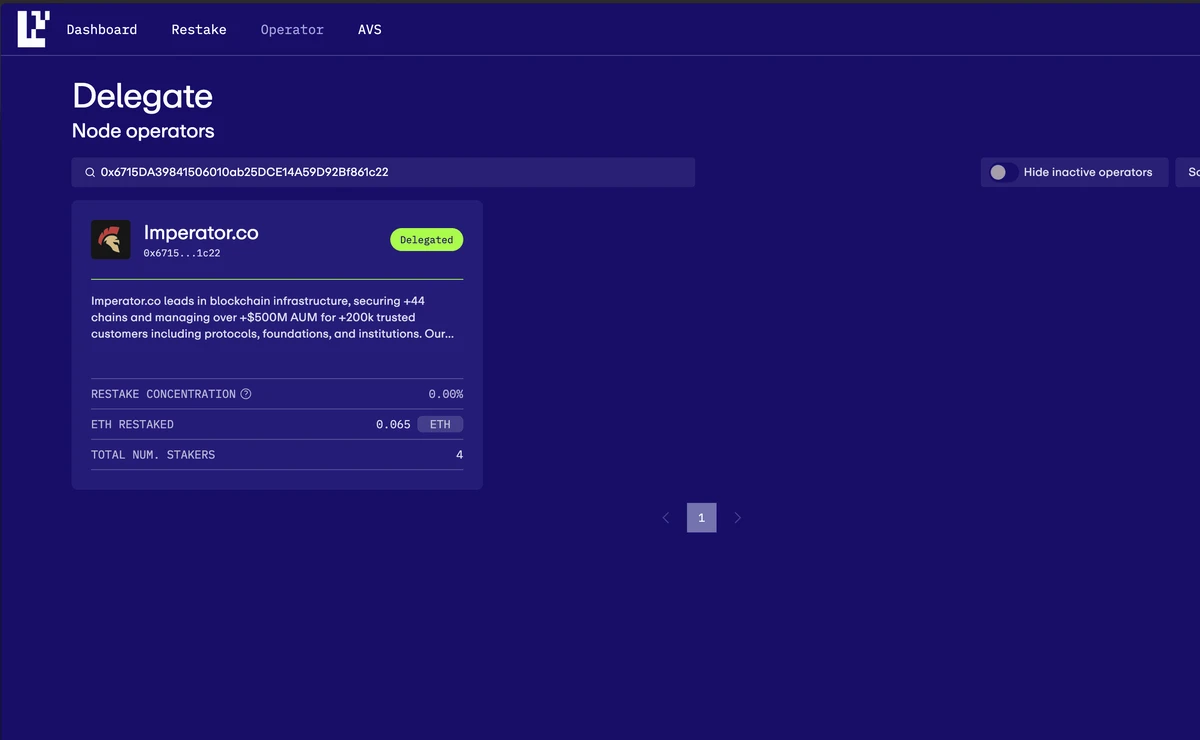Click the Imperator.co helmet logo

[111, 240]
